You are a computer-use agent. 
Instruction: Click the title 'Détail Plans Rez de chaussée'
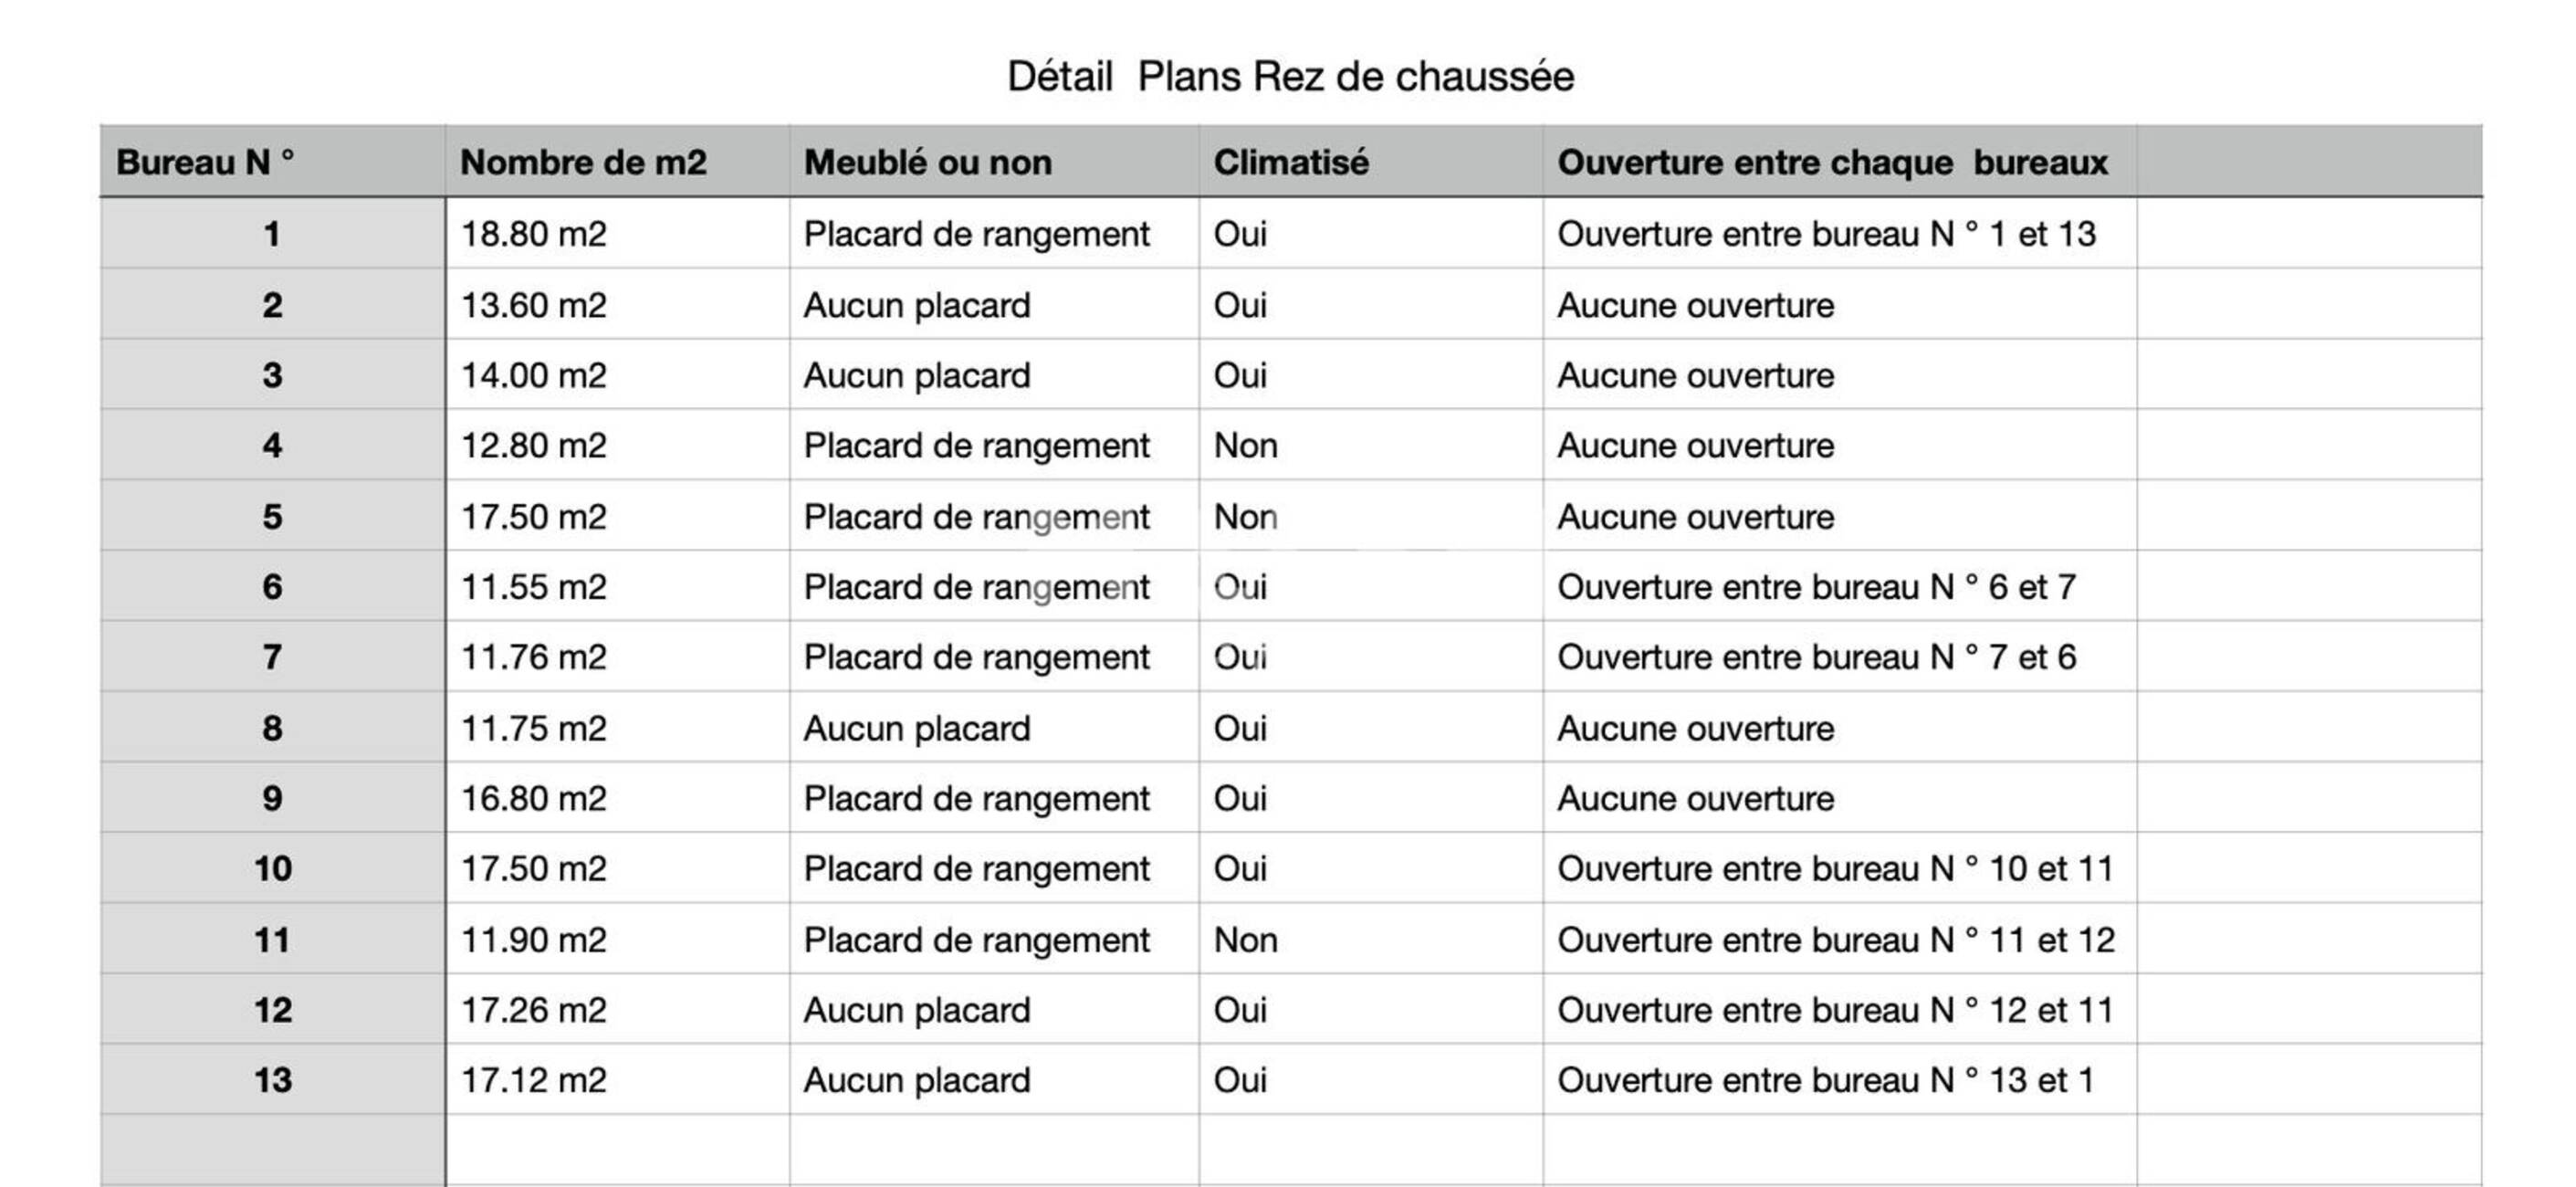point(1290,77)
